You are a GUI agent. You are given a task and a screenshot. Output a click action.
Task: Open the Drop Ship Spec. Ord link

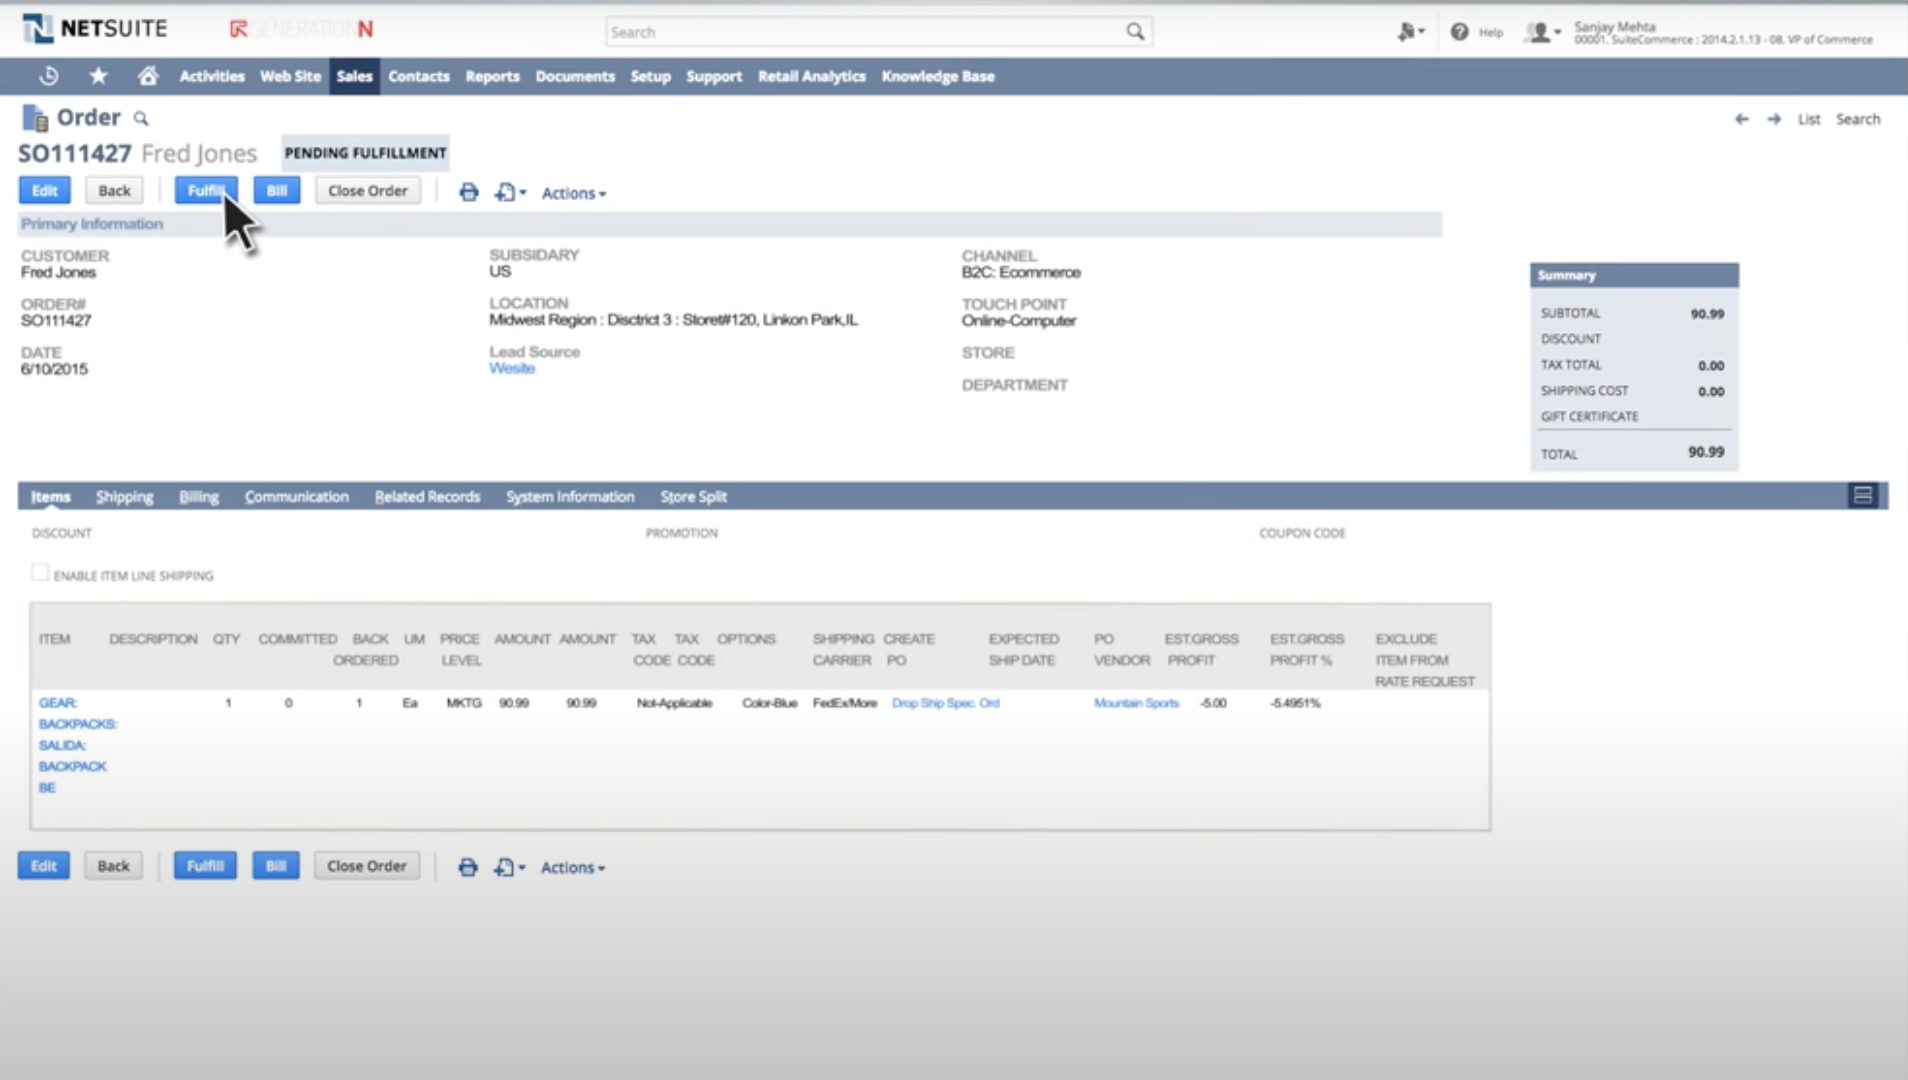(x=944, y=703)
